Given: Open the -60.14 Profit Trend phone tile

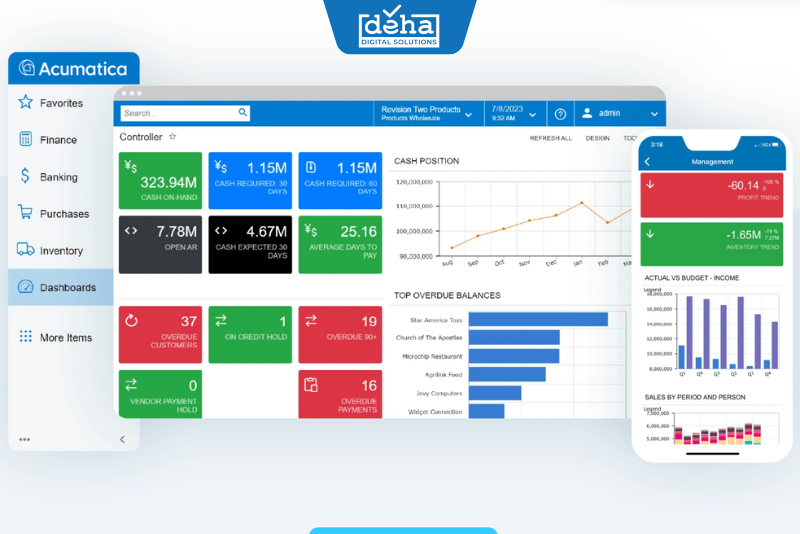Looking at the screenshot, I should (x=712, y=195).
